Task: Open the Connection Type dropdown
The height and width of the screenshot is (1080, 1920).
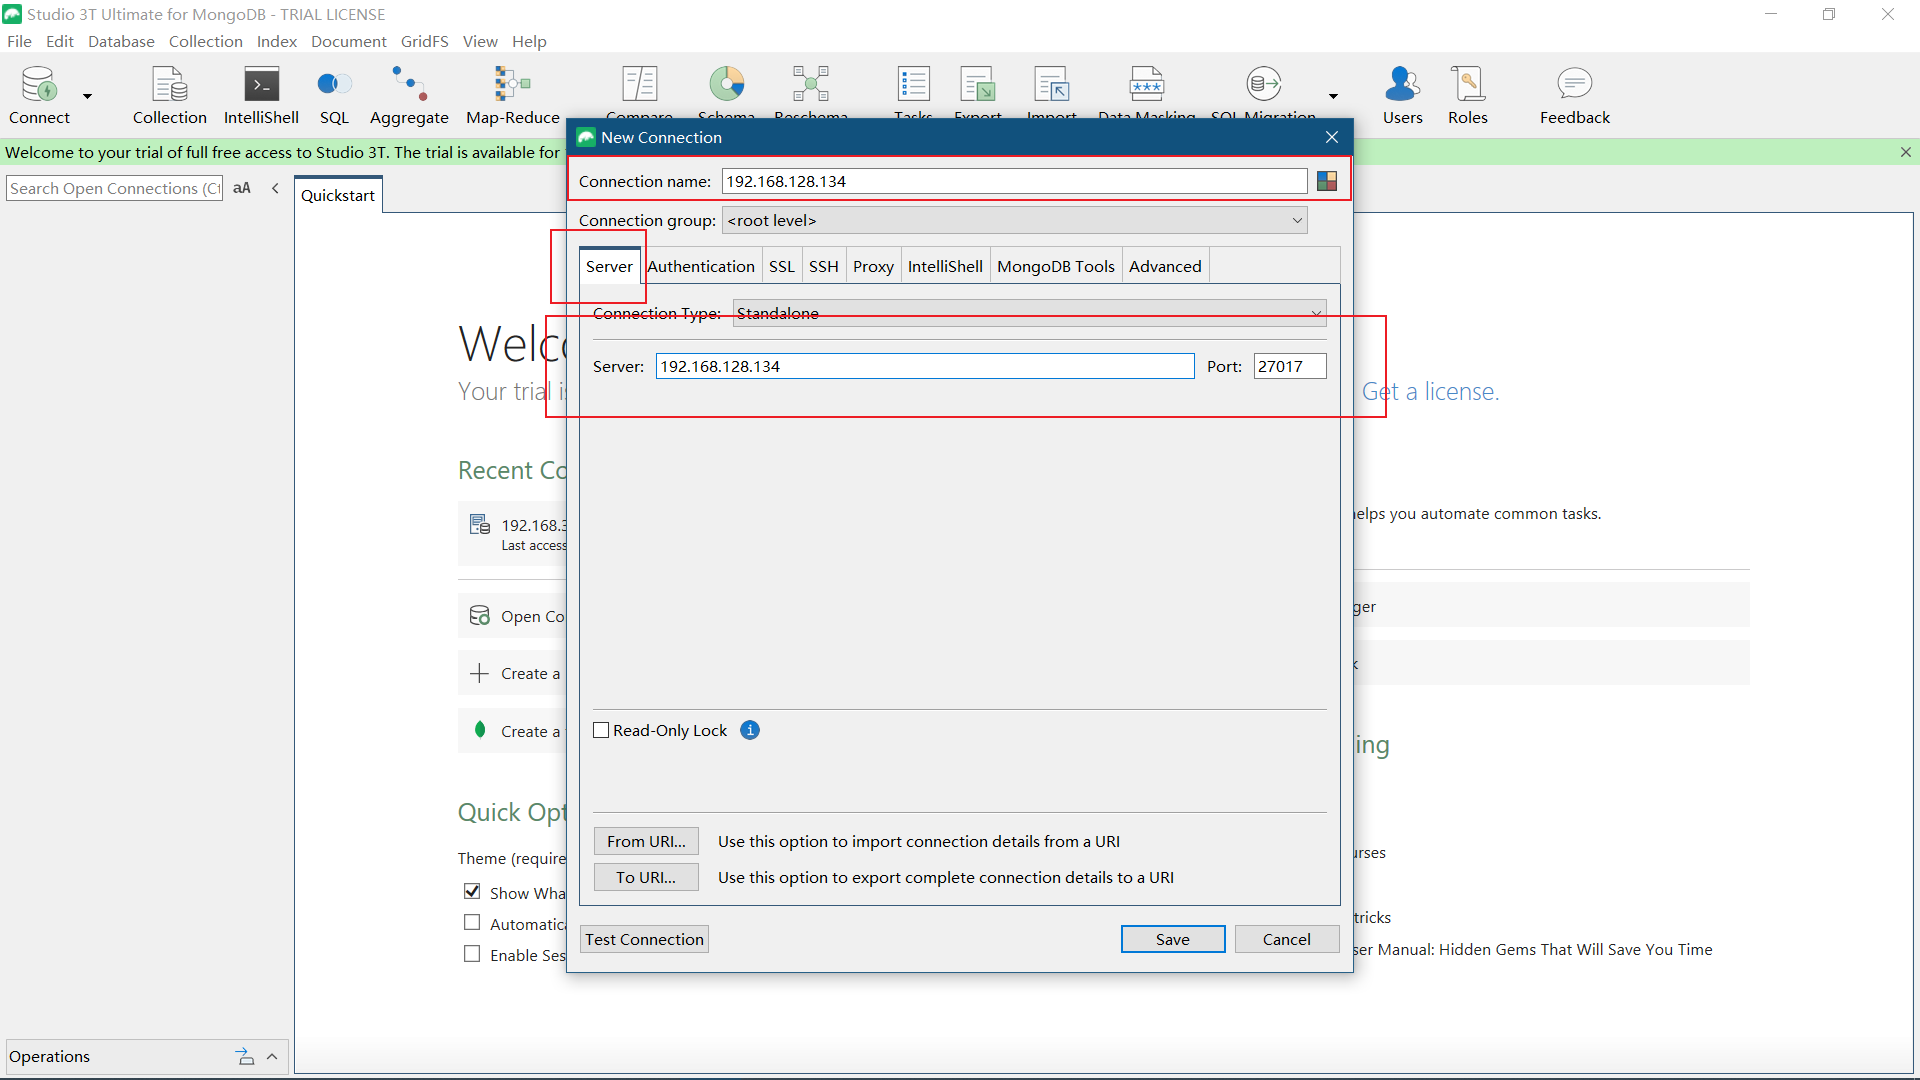Action: point(1029,313)
